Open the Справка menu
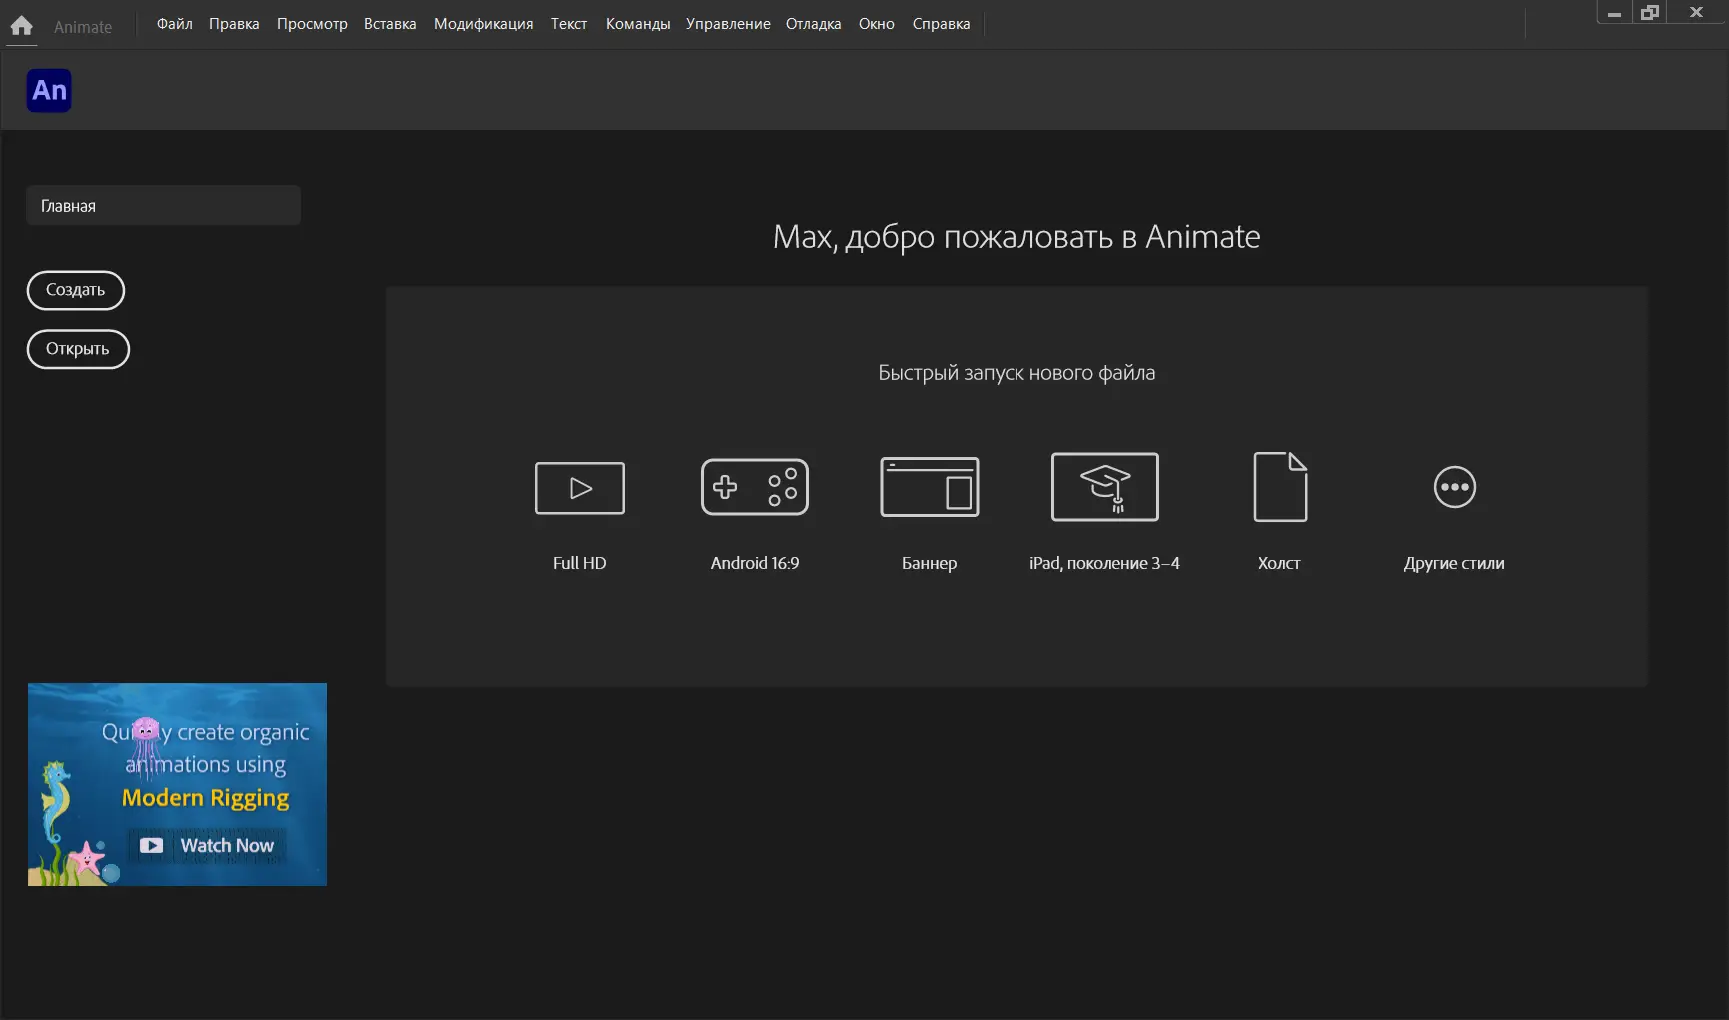This screenshot has height=1020, width=1729. 941,24
